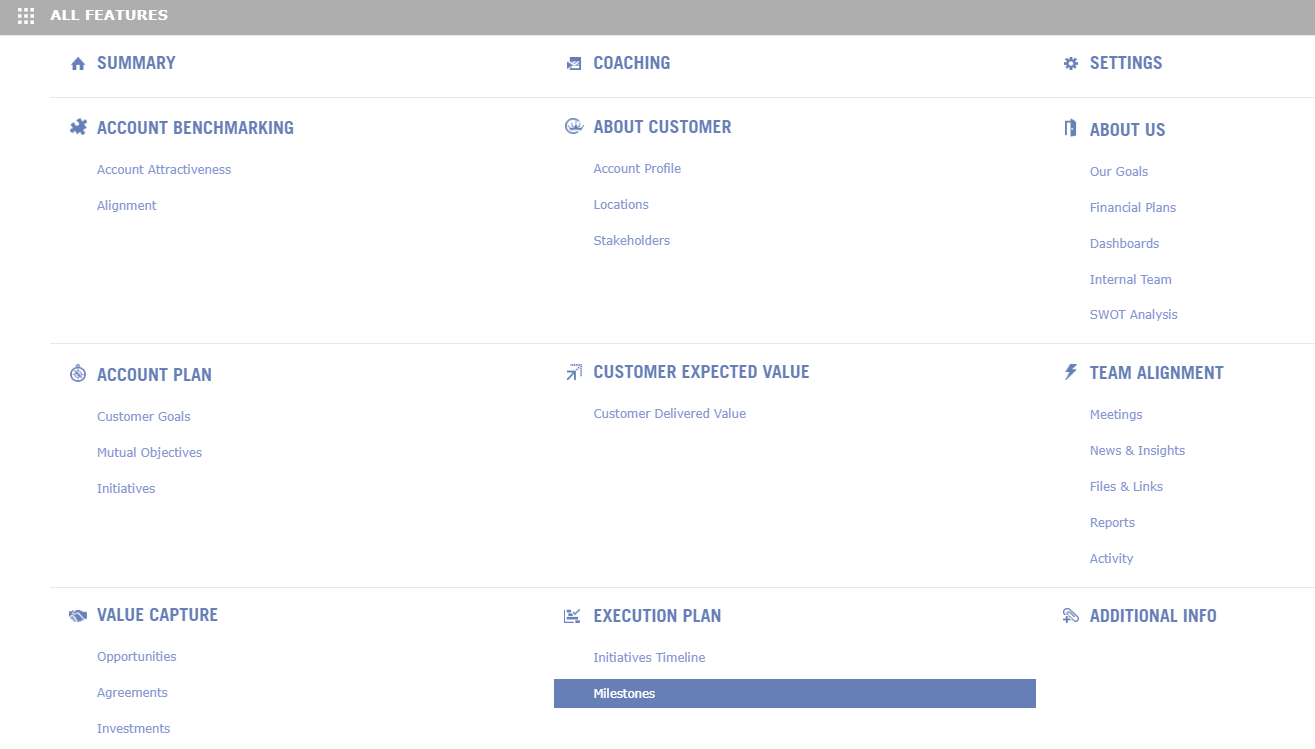Select the Value Capture heading
The width and height of the screenshot is (1315, 749).
(157, 615)
